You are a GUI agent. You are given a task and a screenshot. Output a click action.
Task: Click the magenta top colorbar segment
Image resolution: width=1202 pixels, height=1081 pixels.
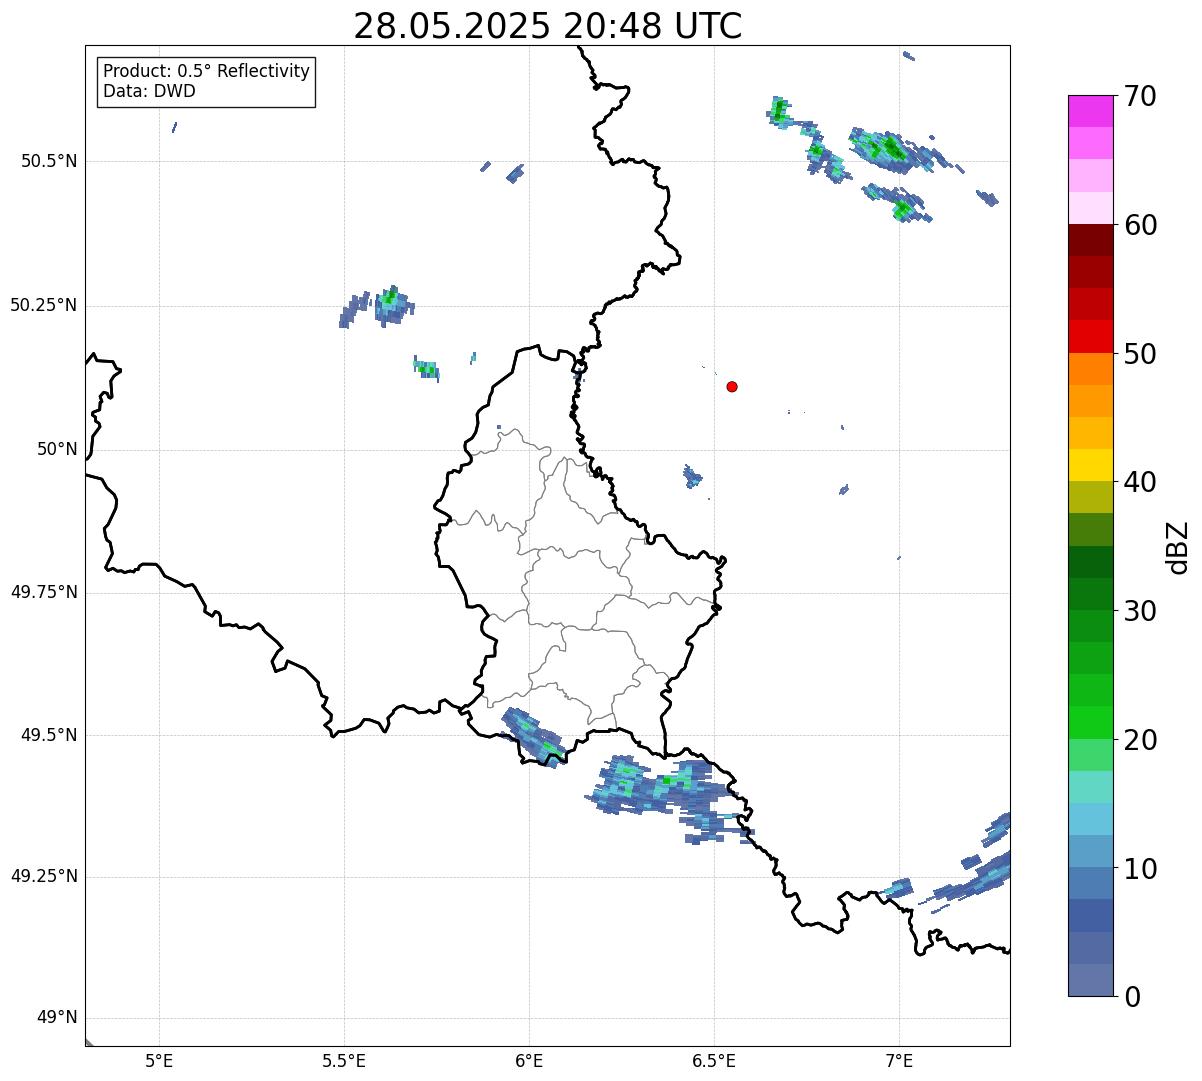coord(1091,111)
